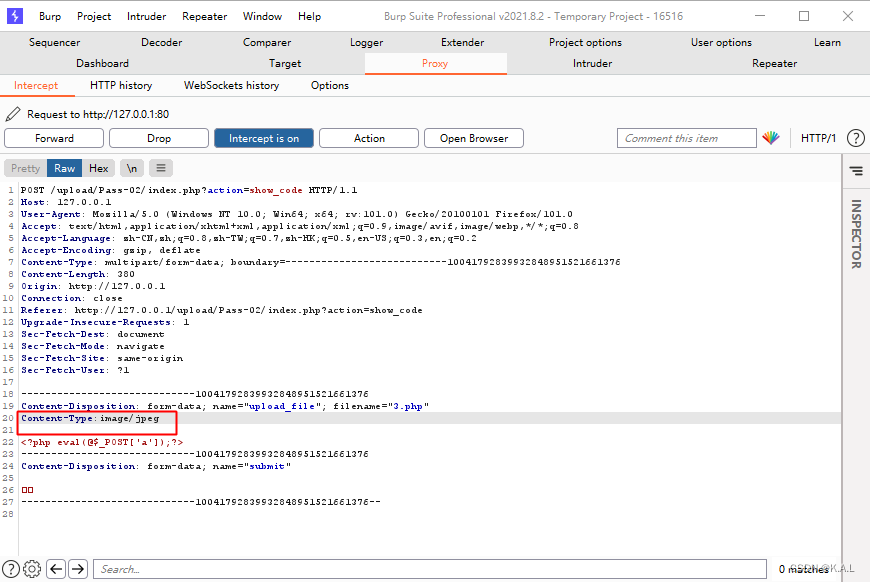Open the Repeater menu in menu bar
This screenshot has height=582, width=870.
[x=204, y=17]
